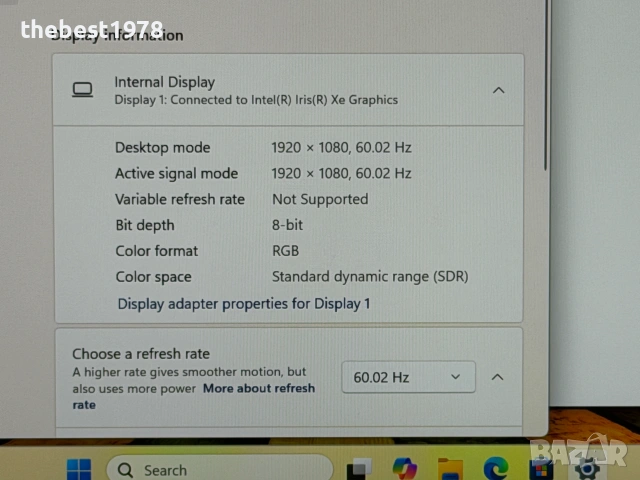Click the Bit depth label

[x=145, y=225]
